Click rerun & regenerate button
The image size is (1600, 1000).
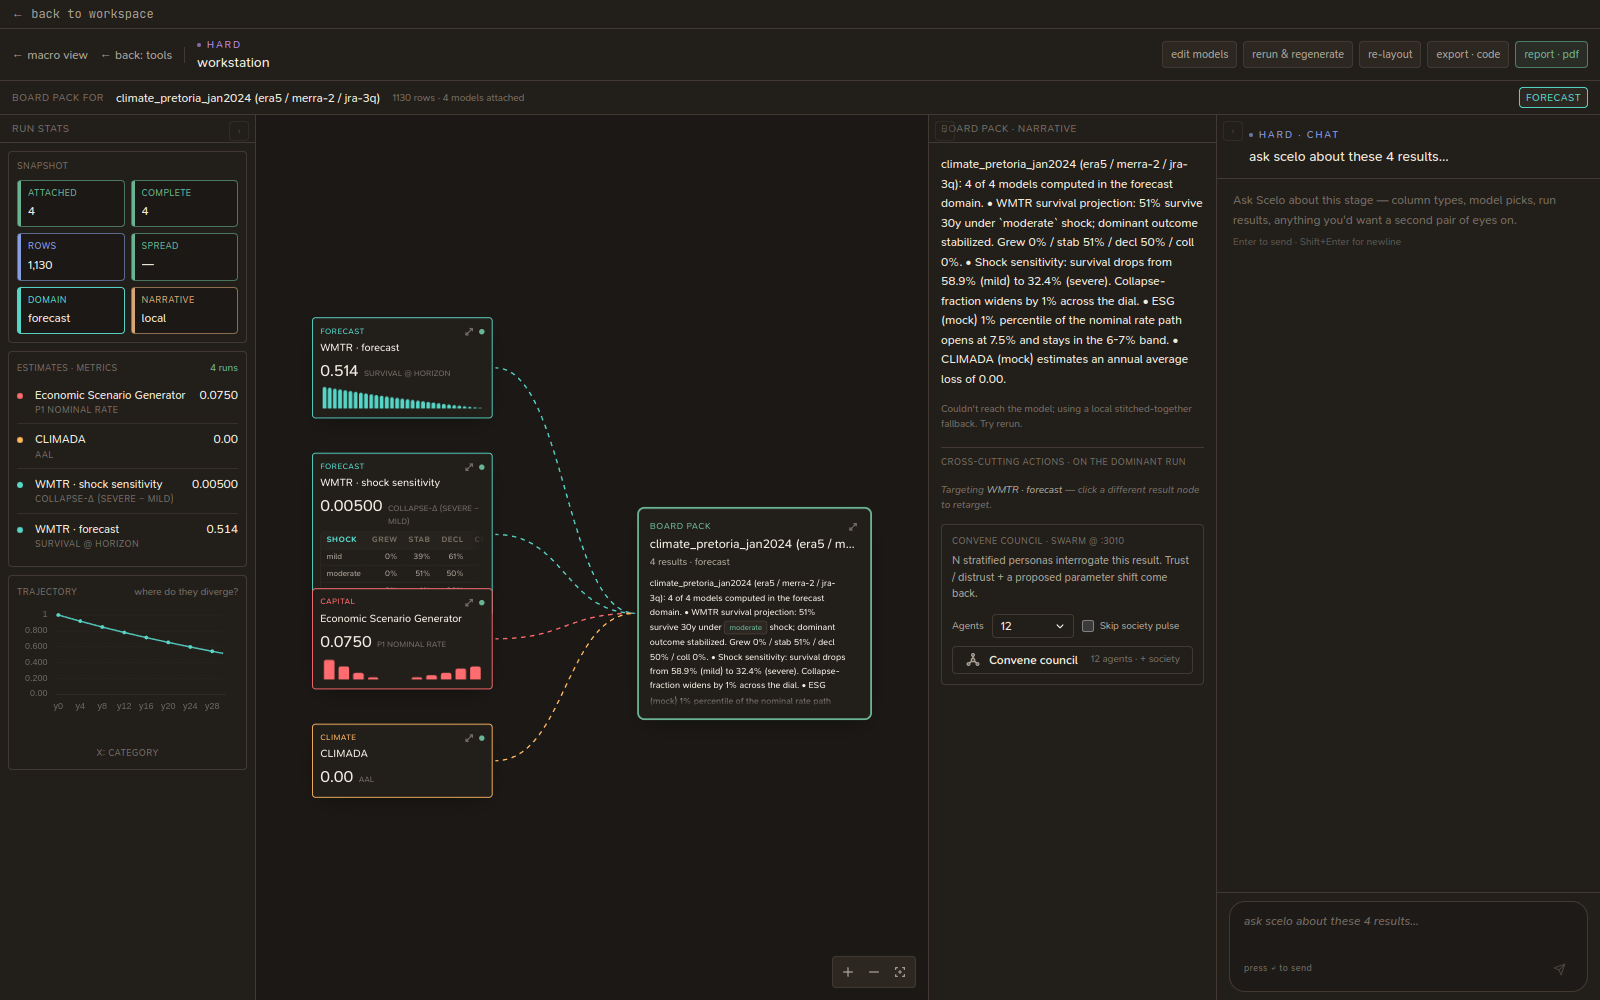[x=1298, y=54]
